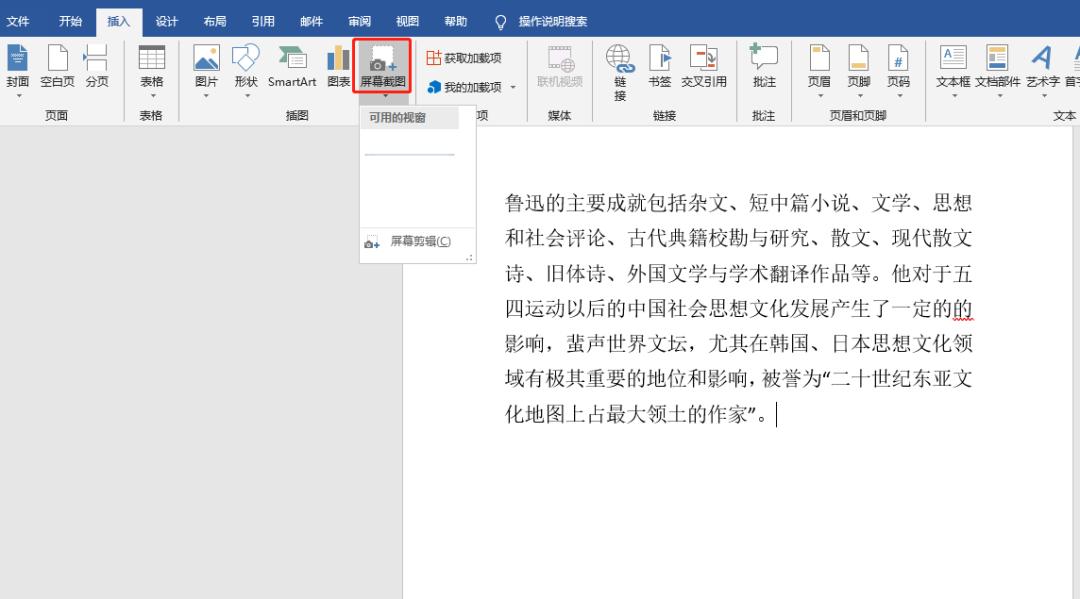1080x599 pixels.
Task: Open the 我的加载项 dropdown arrow
Action: coord(513,86)
